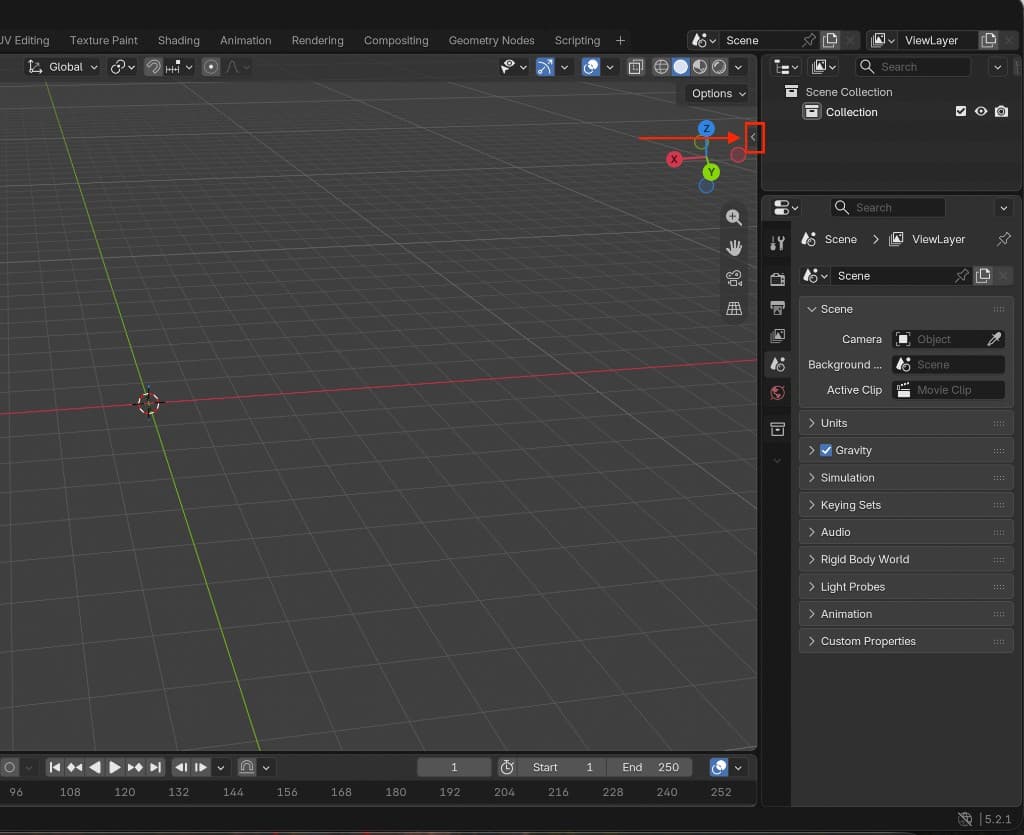Image resolution: width=1024 pixels, height=835 pixels.
Task: Open the Render properties tab
Action: pos(777,279)
